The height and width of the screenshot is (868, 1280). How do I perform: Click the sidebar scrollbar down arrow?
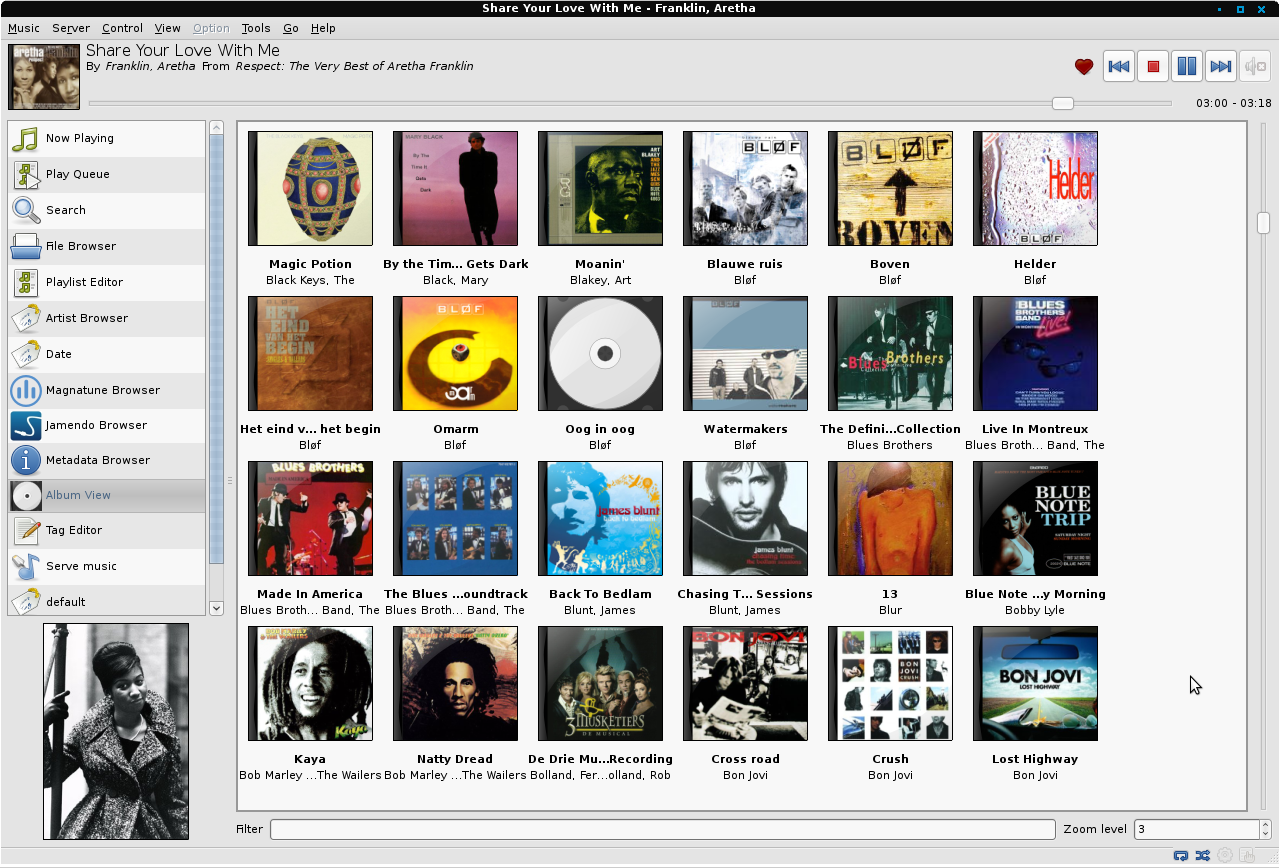click(x=216, y=607)
